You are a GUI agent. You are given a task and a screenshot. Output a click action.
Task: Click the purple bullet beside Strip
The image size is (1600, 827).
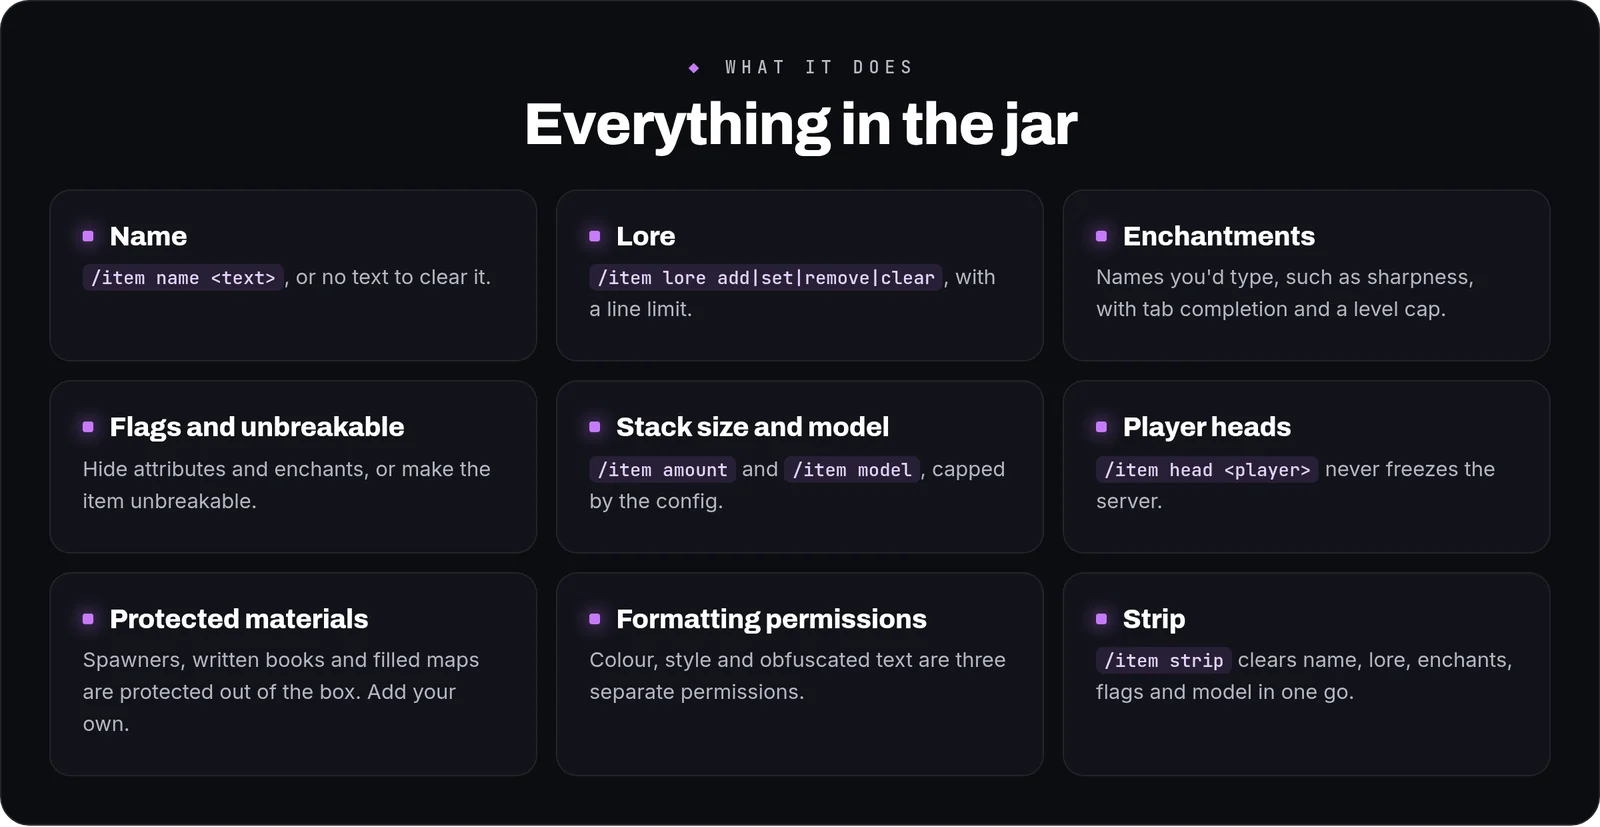(x=1101, y=619)
